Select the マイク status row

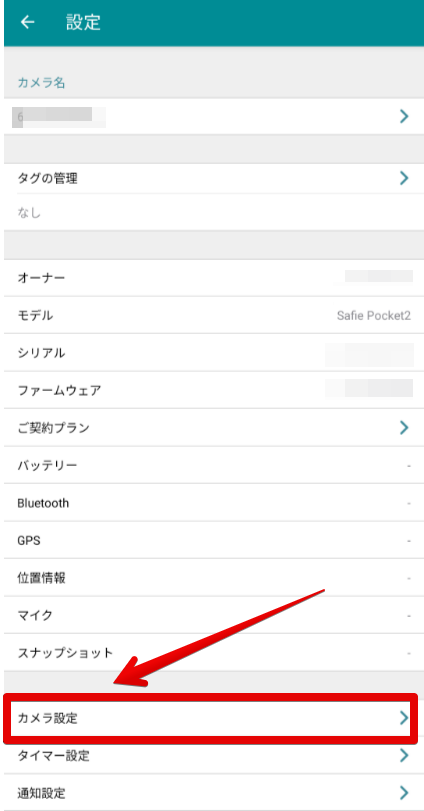click(214, 615)
